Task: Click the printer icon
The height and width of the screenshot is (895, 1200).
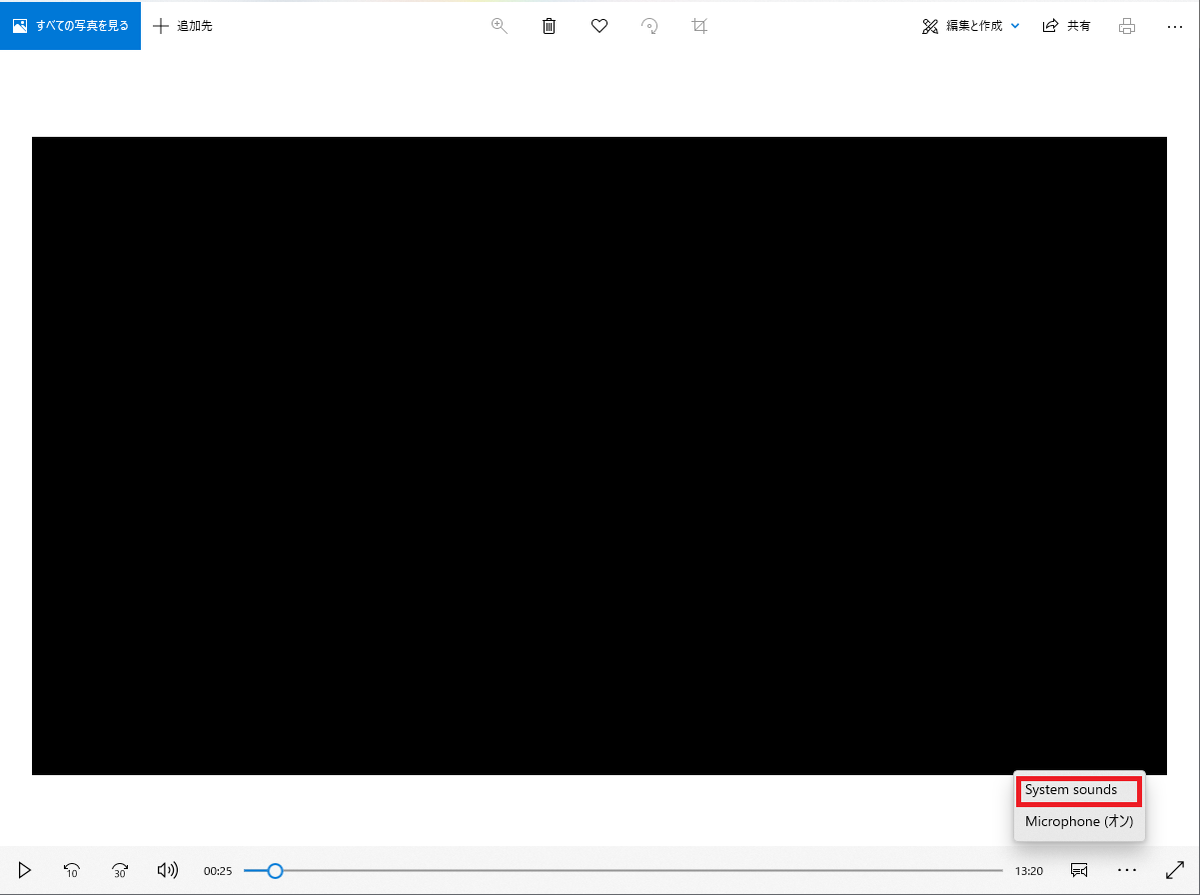Action: tap(1127, 26)
